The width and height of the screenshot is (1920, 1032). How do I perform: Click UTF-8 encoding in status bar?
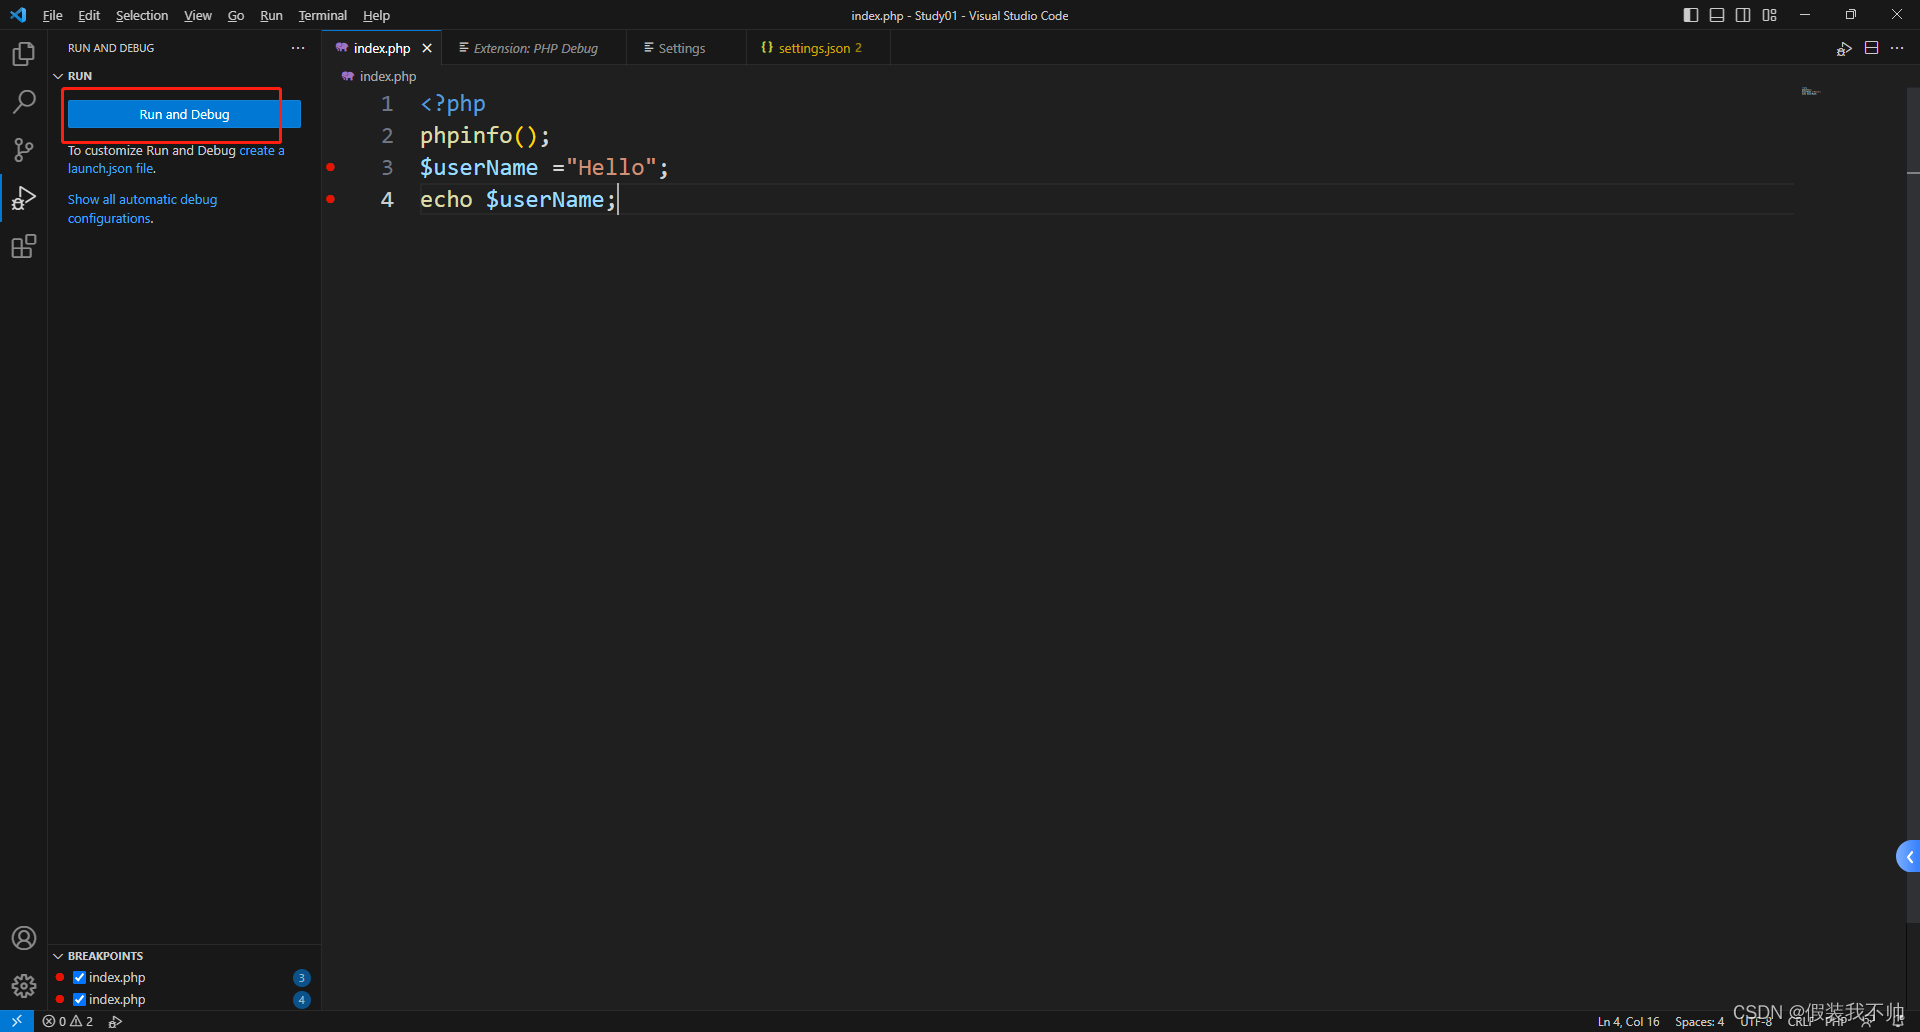coord(1756,1021)
